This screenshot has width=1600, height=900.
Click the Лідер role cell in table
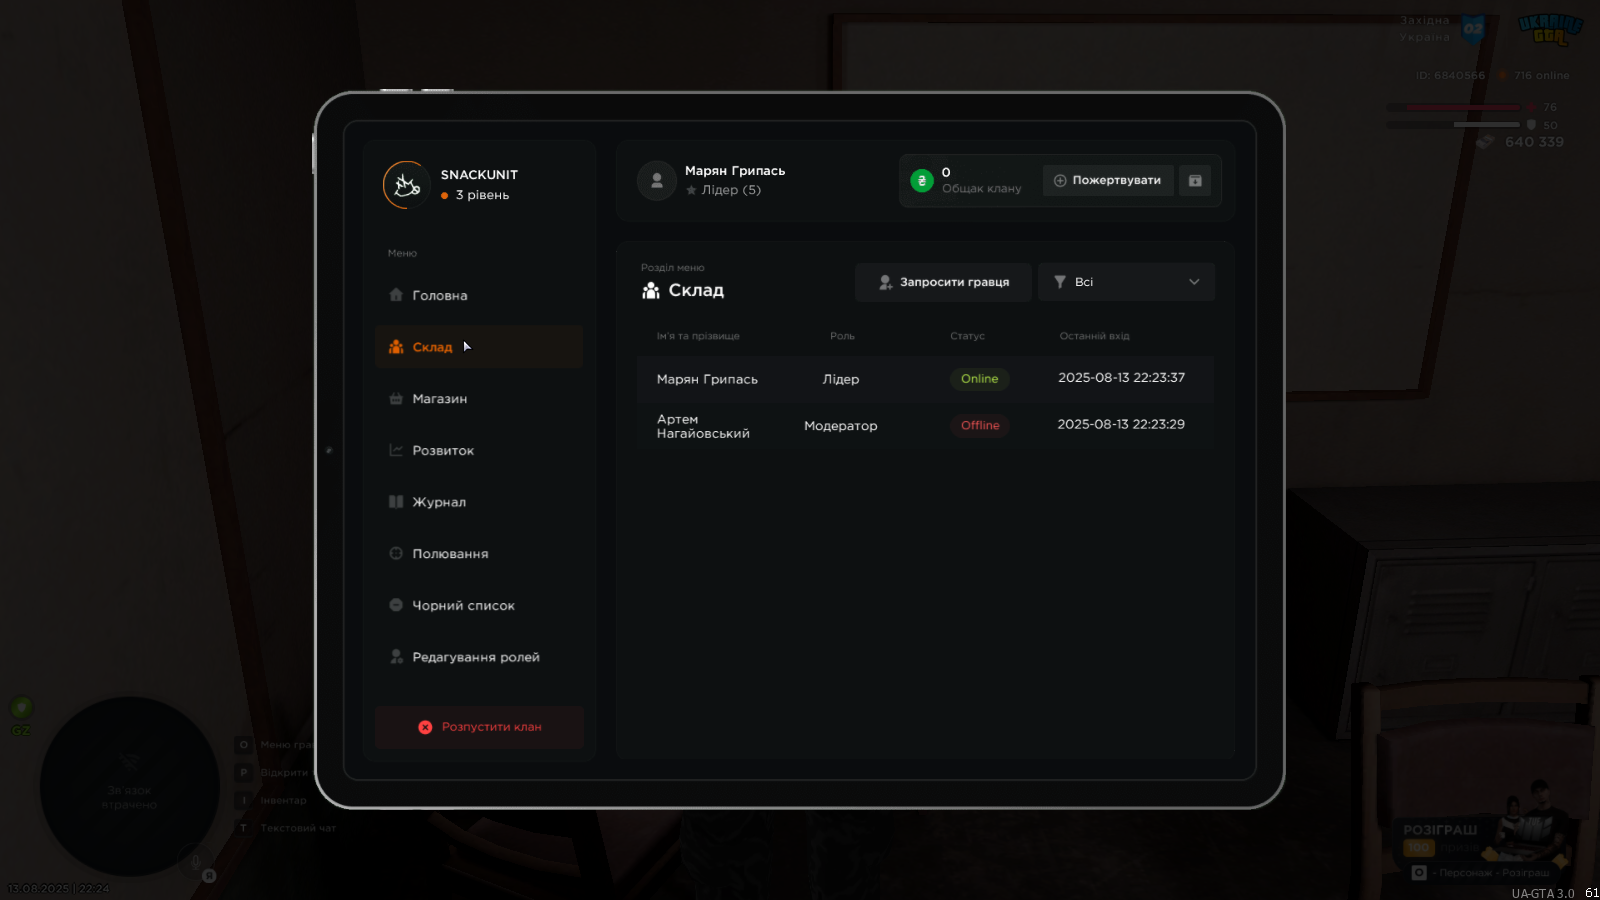[x=841, y=379]
